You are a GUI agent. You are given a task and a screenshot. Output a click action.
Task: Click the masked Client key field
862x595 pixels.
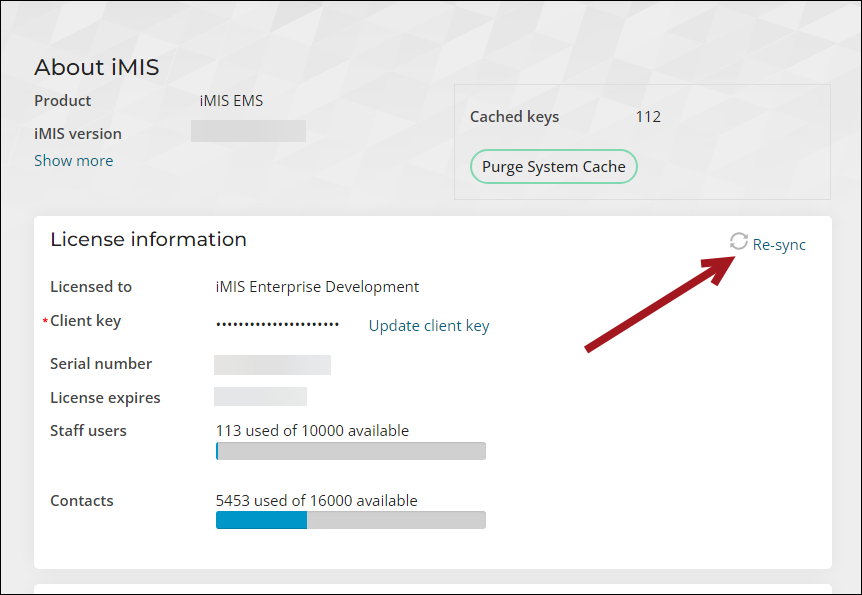click(277, 324)
